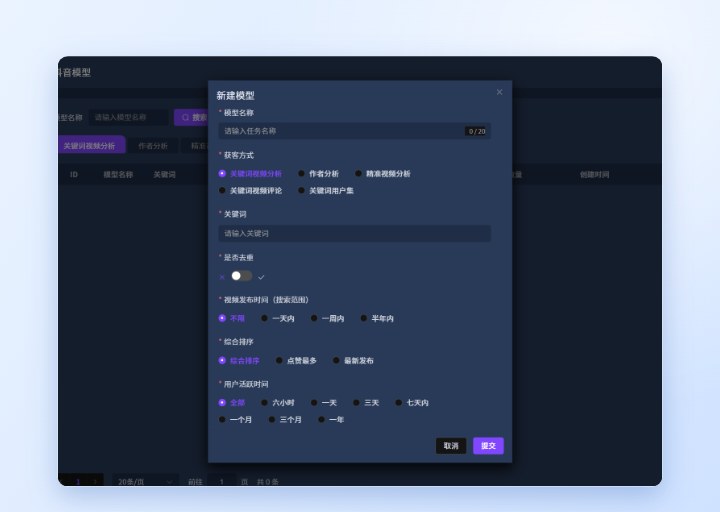Click the 关键词 column header in table
Screen dimensions: 720x512
point(164,174)
